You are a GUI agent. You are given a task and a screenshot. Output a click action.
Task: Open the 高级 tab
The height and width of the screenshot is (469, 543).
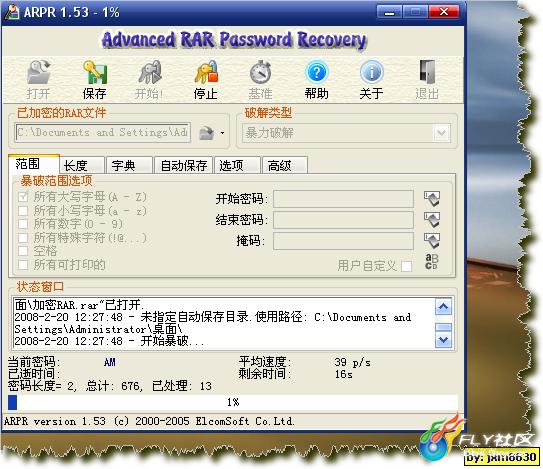(x=285, y=166)
